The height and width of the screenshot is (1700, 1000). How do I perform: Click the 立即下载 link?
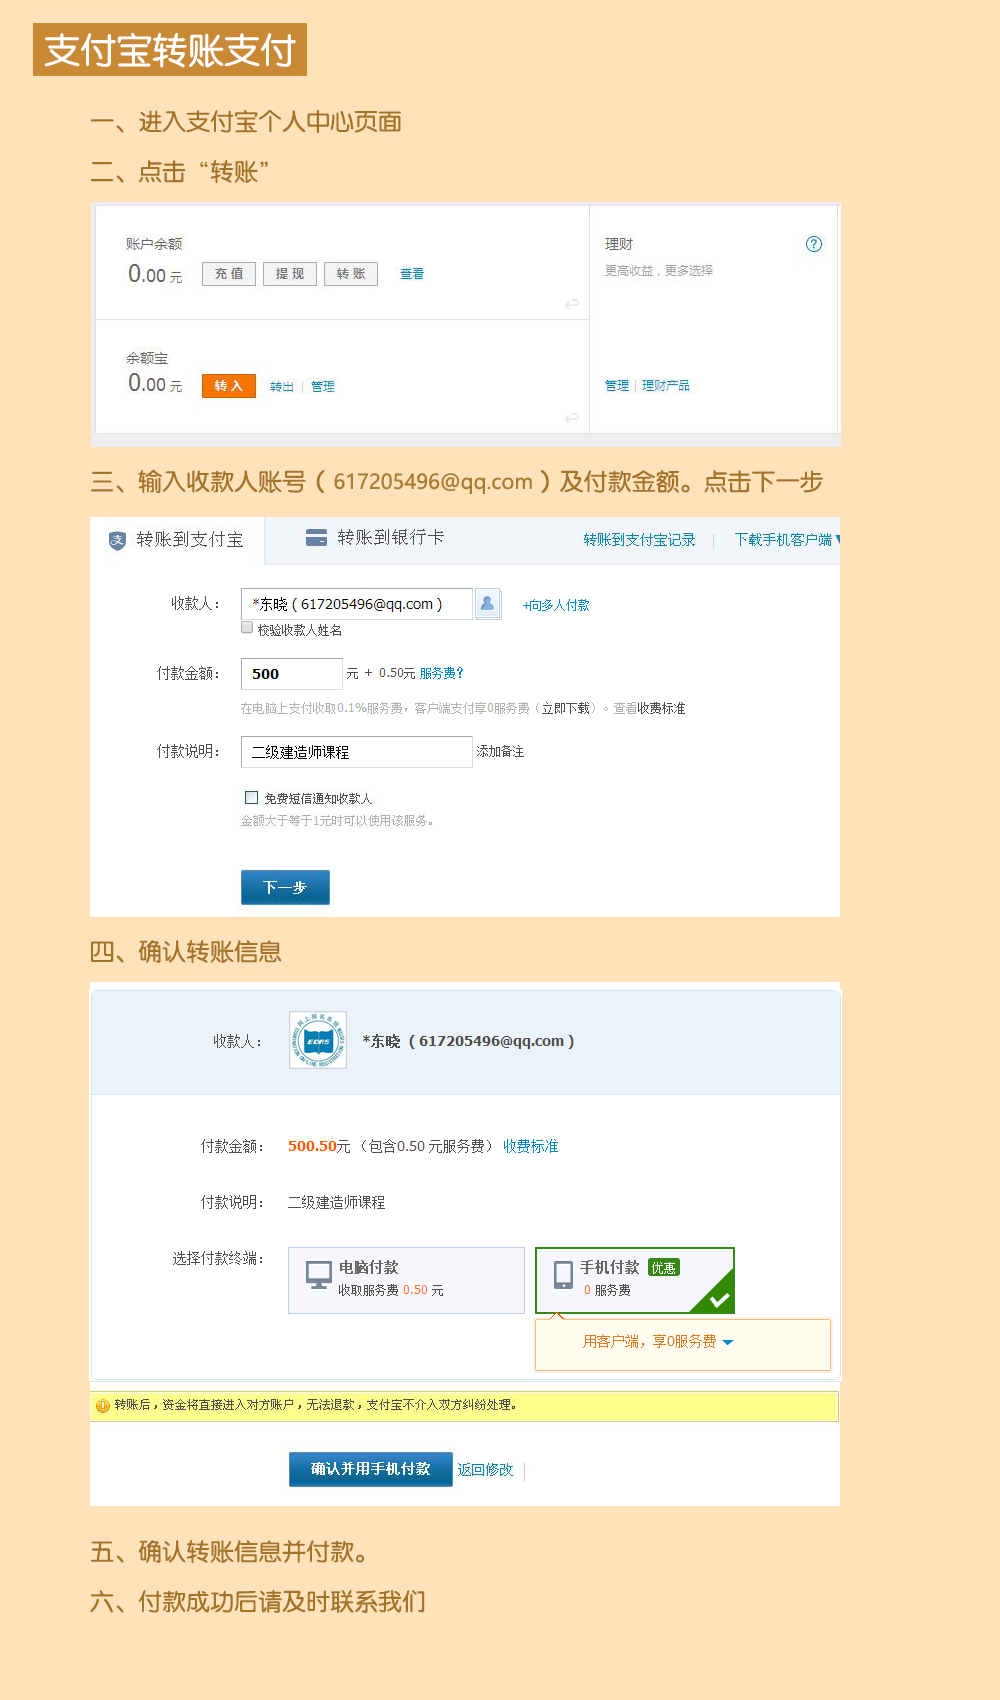(x=566, y=708)
